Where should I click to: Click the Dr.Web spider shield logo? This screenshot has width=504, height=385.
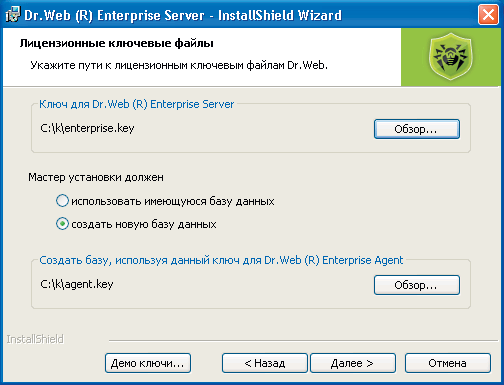pos(451,56)
